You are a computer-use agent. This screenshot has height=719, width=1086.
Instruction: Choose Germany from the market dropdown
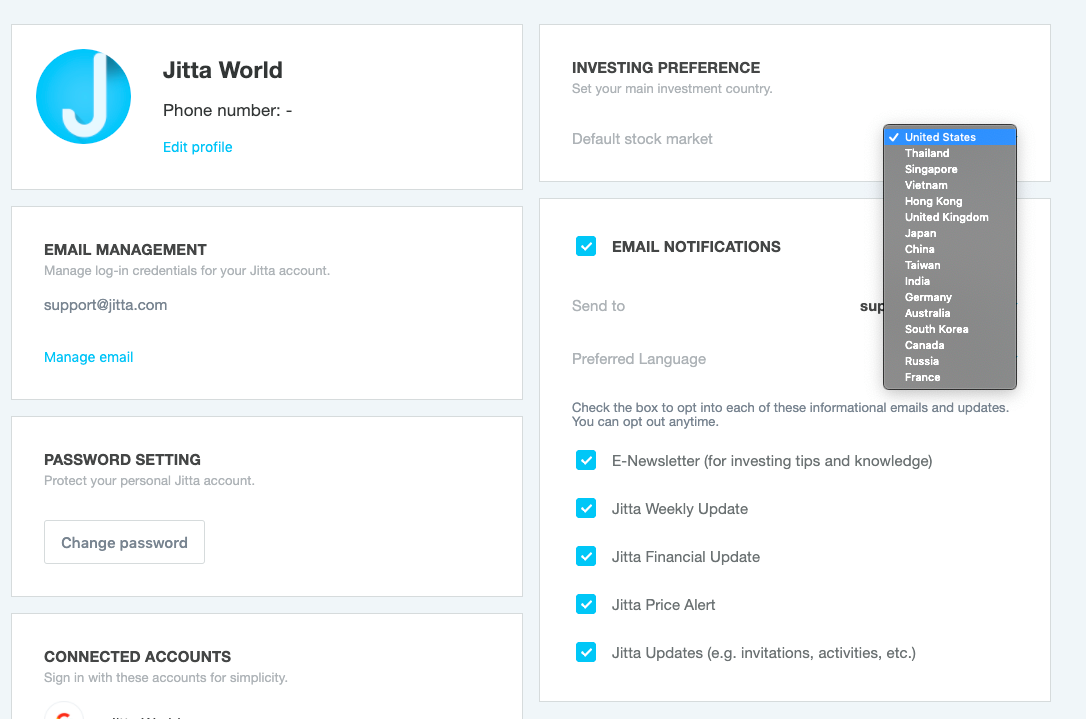[x=928, y=297]
